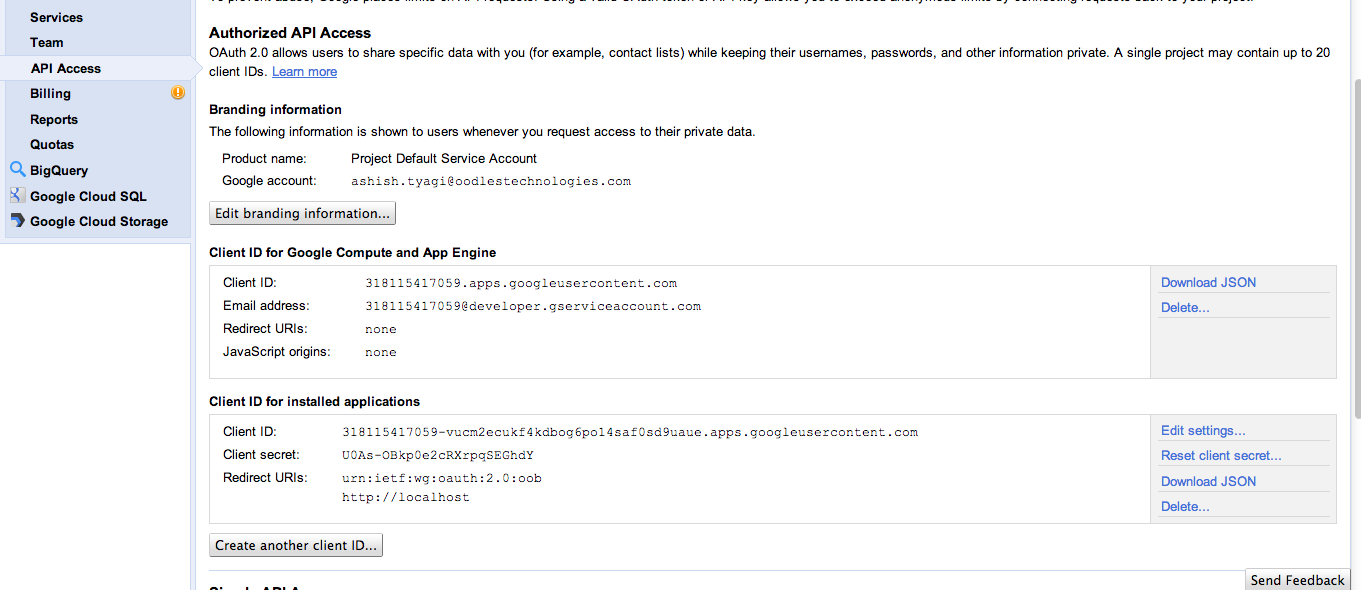Open the Team sidebar section
This screenshot has width=1361, height=590.
pyautogui.click(x=47, y=42)
